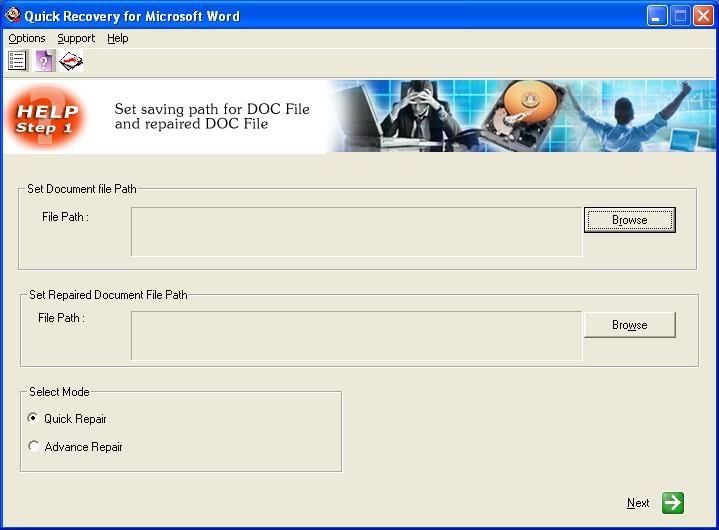Open the Options menu

pos(27,38)
